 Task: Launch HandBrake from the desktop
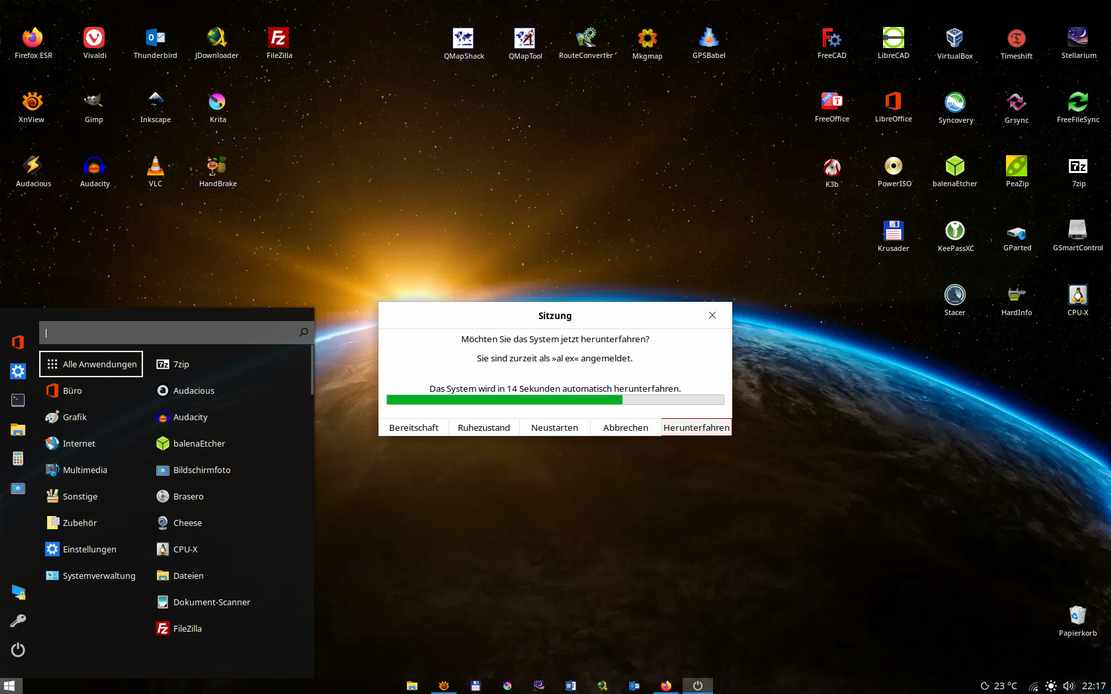217,167
